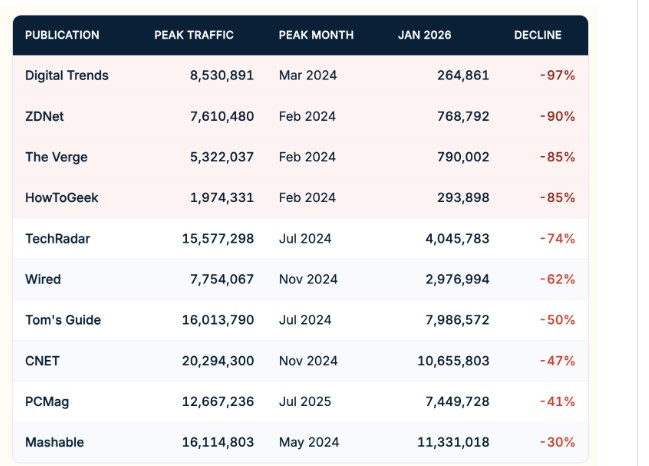Sort by the PEAK TRAFFIC column header
Viewport: 649px width, 466px height.
[x=194, y=35]
